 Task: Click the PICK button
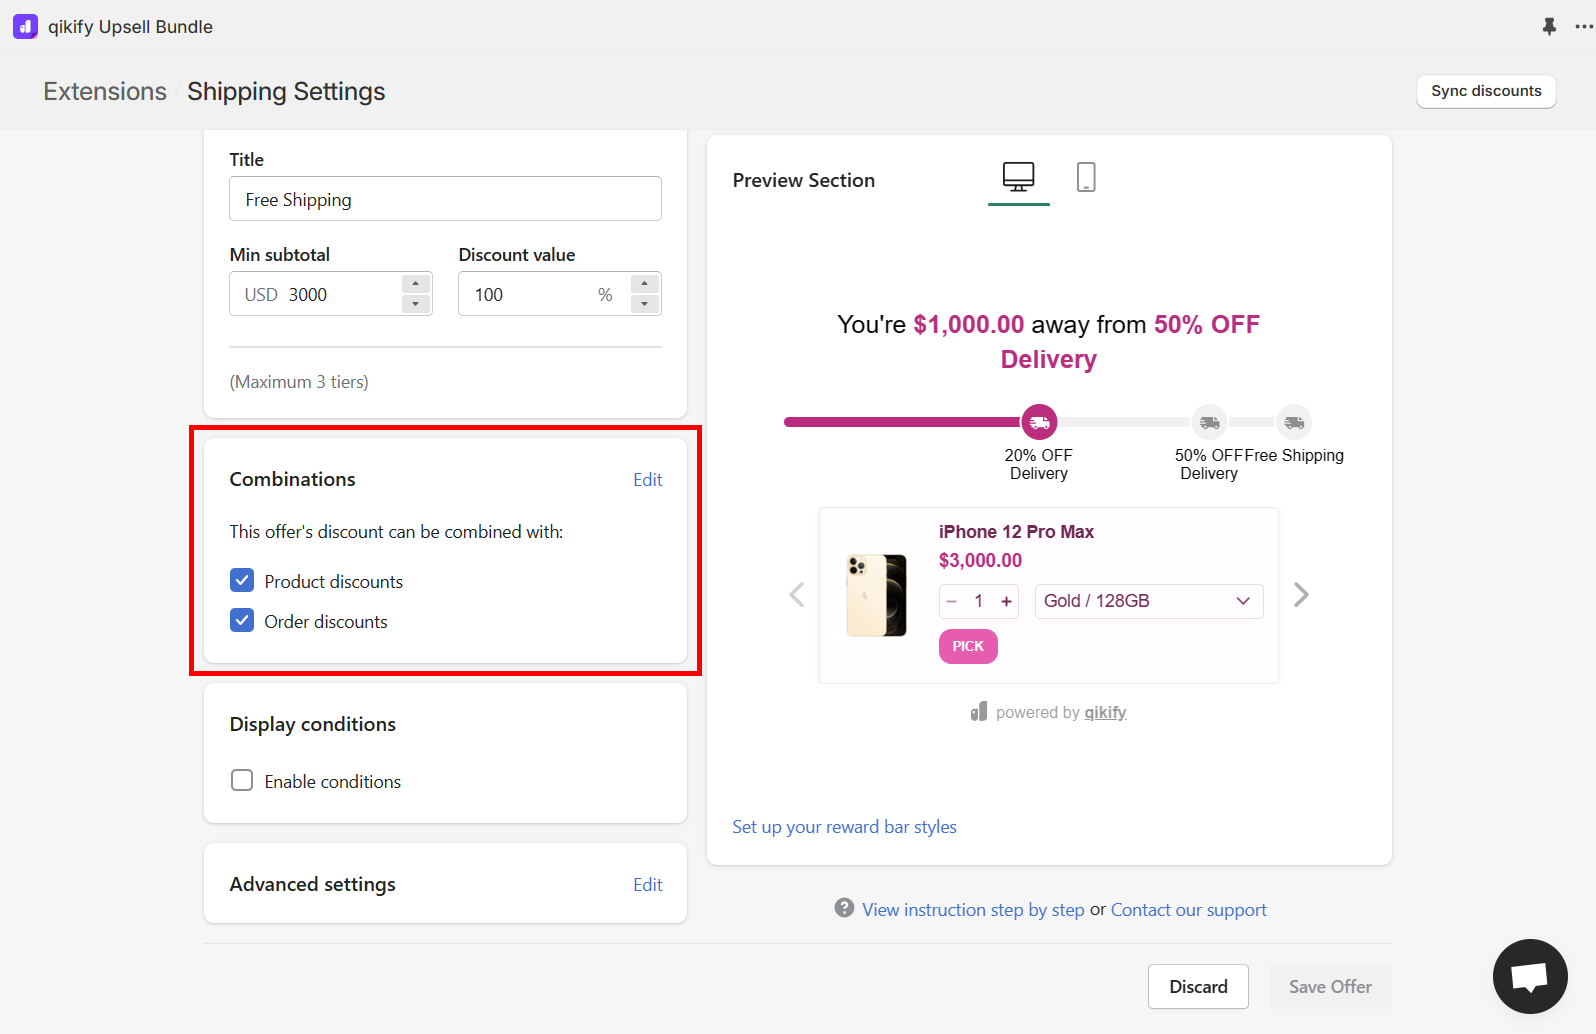coord(968,646)
